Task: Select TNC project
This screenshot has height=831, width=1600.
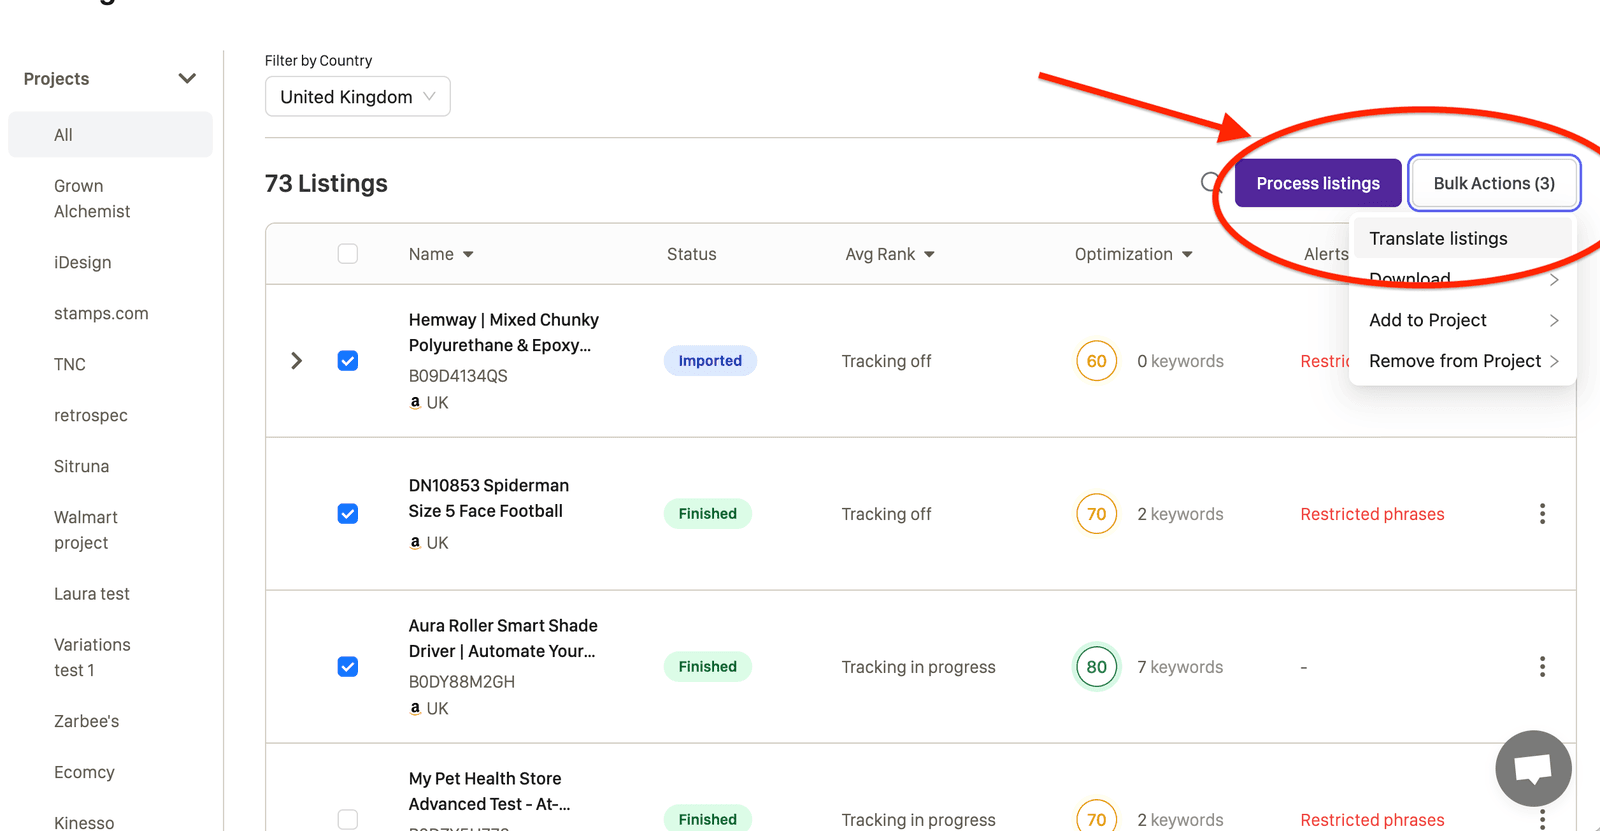Action: pos(70,365)
